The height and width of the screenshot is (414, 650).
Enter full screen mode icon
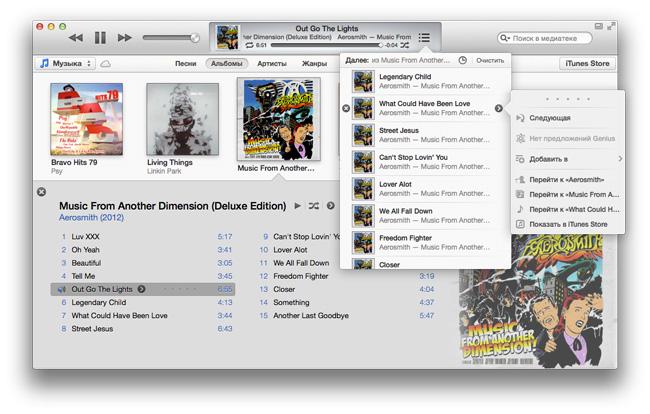point(611,26)
